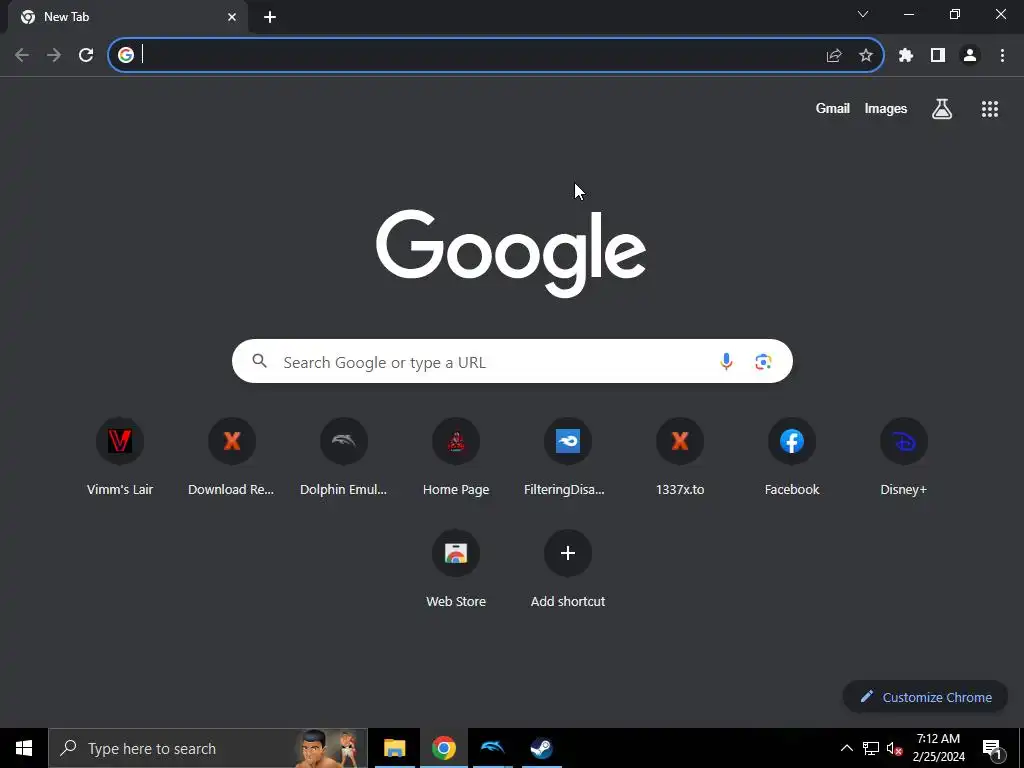Toggle the Chrome side panel

click(938, 56)
